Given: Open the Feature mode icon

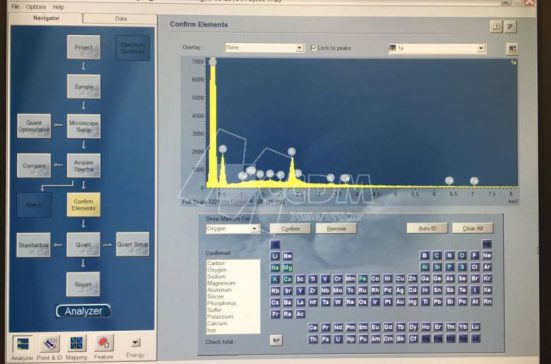Looking at the screenshot, I should tap(104, 344).
